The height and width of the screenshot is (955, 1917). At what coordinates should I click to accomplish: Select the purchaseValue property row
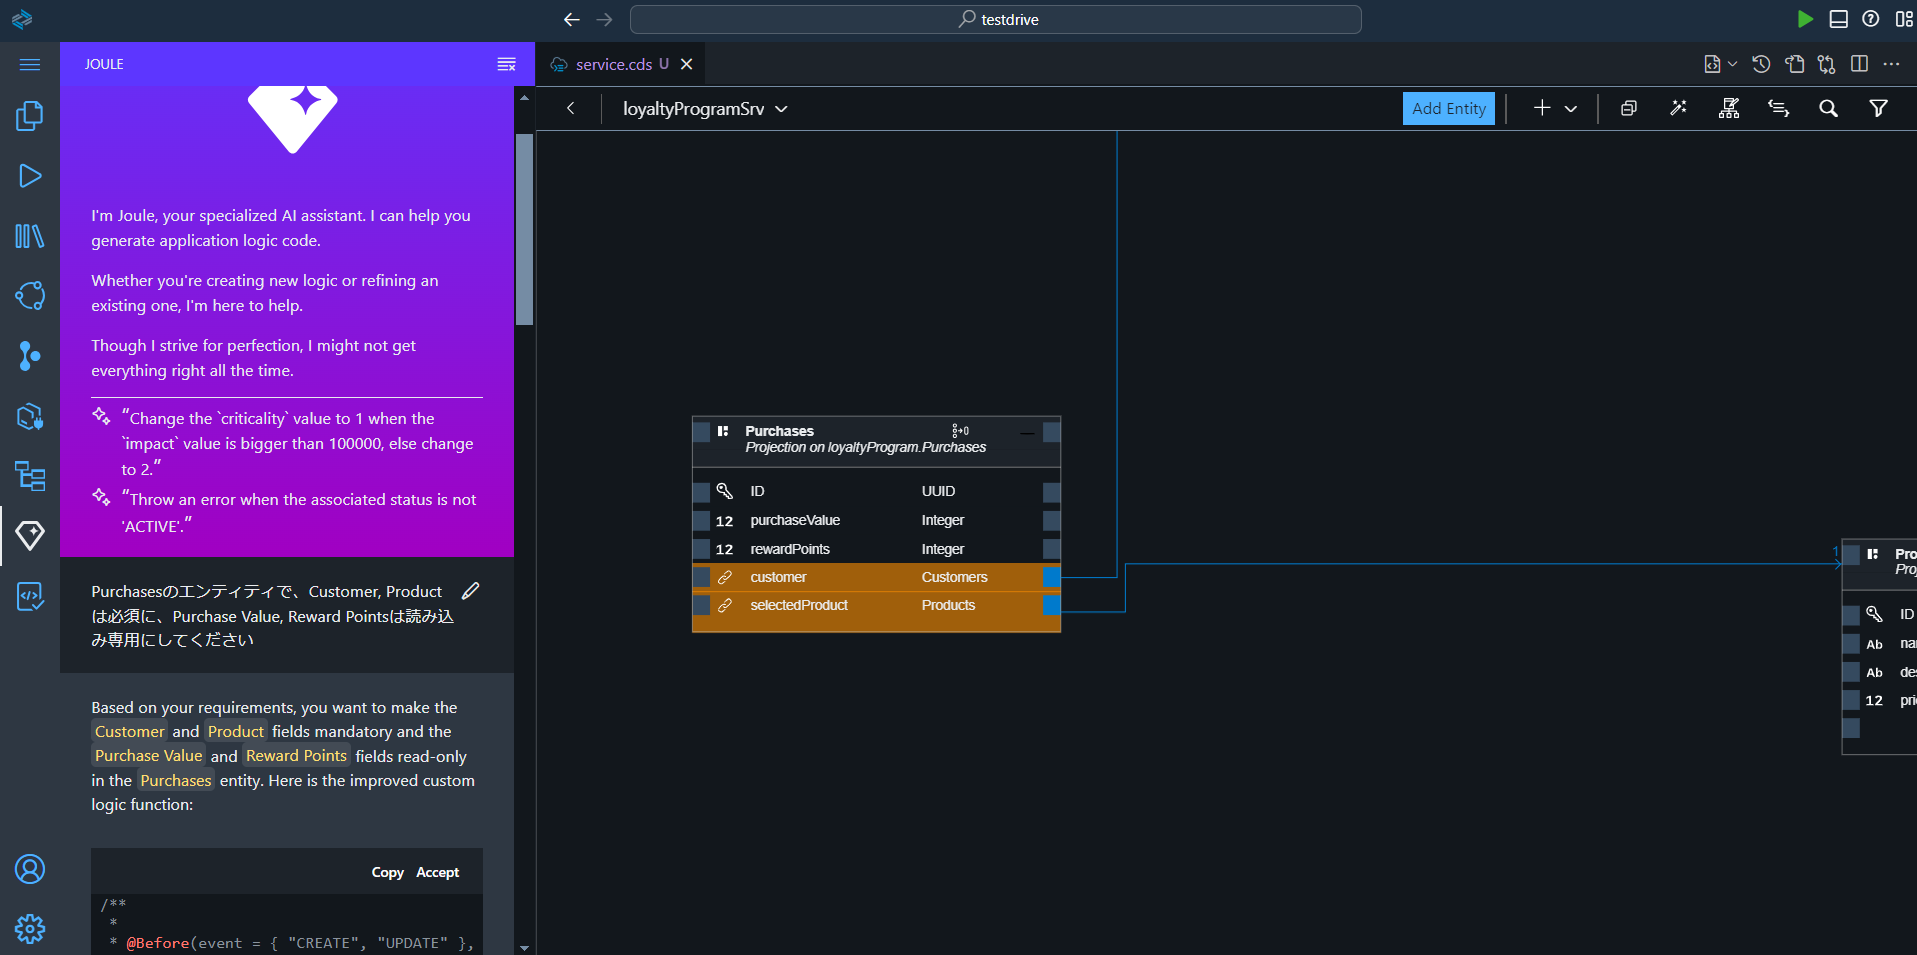tap(876, 520)
